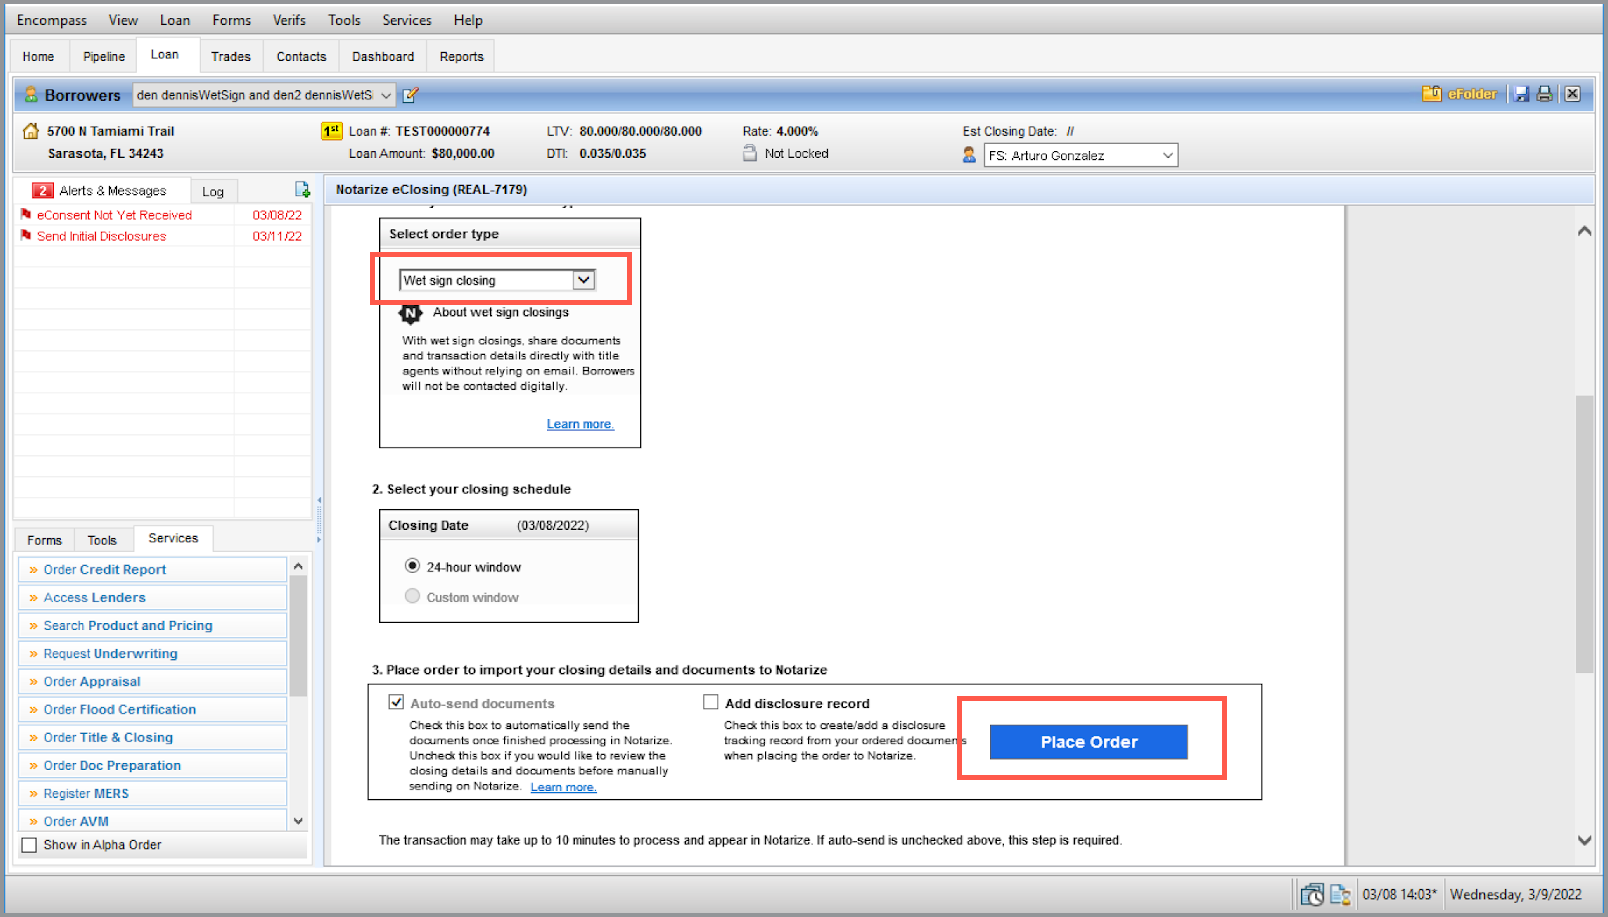Click the save loan disk icon
This screenshot has width=1608, height=917.
(1522, 94)
